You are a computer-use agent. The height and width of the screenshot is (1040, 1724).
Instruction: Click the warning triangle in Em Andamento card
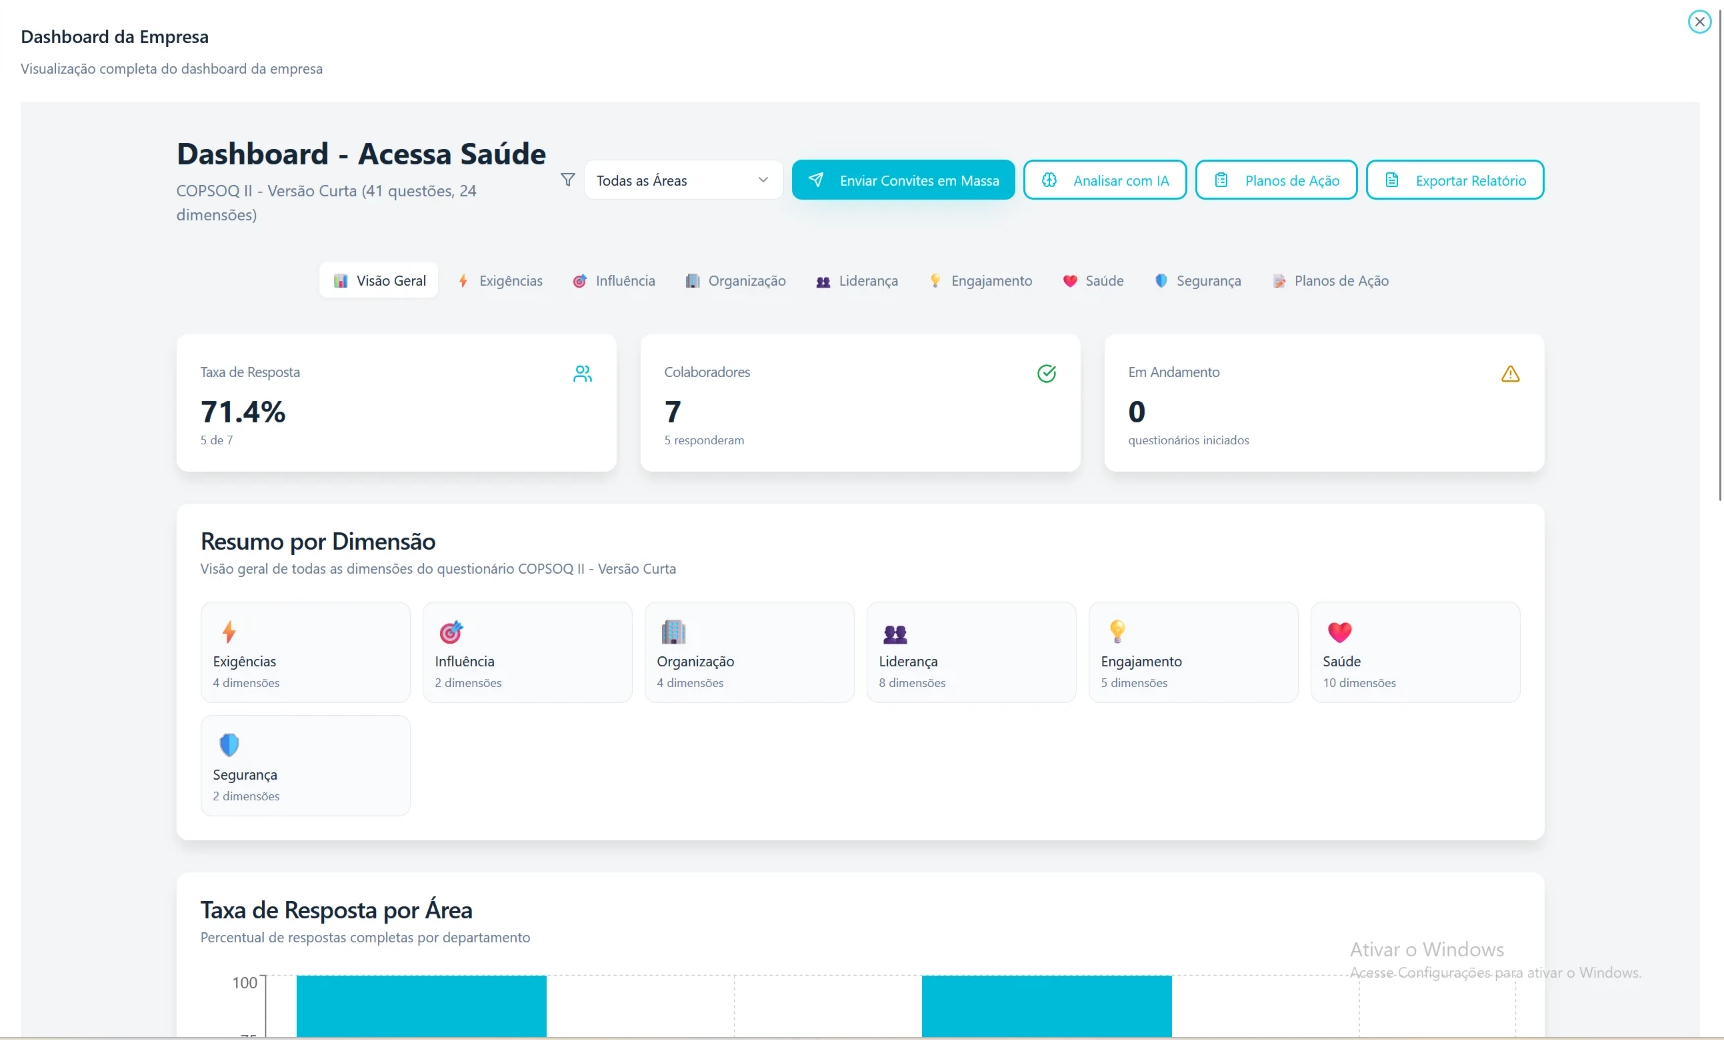pyautogui.click(x=1510, y=374)
